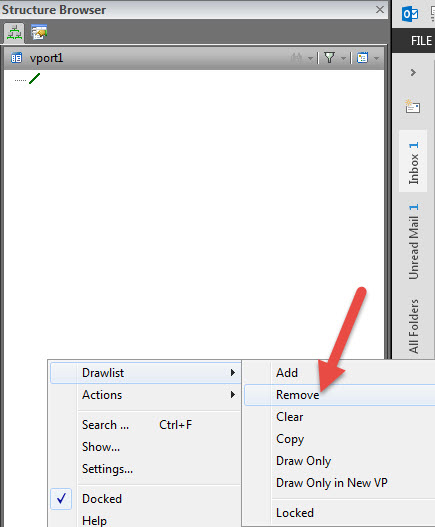Select Draw Only in the submenu

[340, 461]
